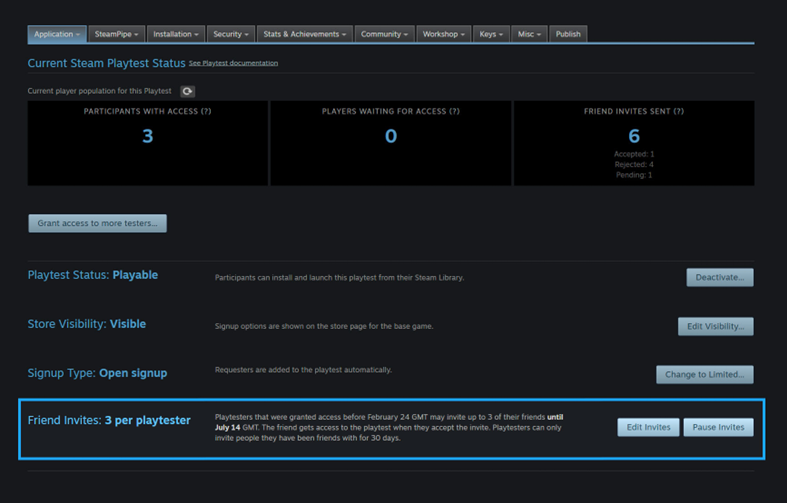Click the Edit Visibility button
This screenshot has height=503, width=787.
715,326
